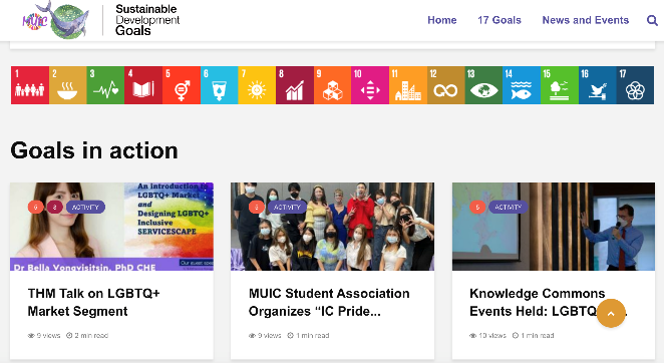Image resolution: width=664 pixels, height=363 pixels.
Task: Click views count on THM Talk card
Action: (44, 335)
